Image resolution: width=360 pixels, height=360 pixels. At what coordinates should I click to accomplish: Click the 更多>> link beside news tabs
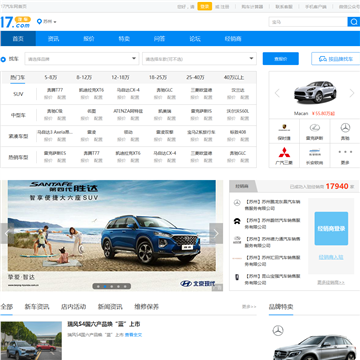point(249,307)
